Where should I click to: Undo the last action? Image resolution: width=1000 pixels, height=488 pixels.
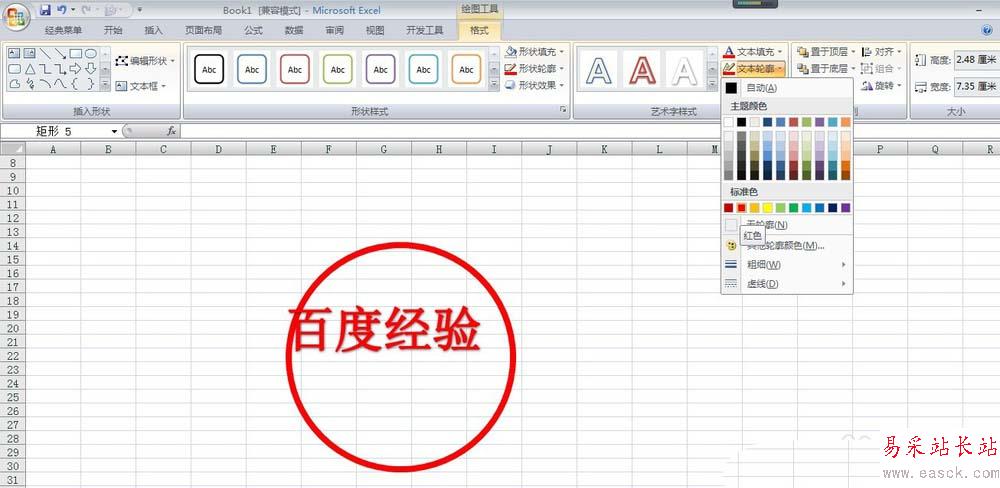(61, 10)
